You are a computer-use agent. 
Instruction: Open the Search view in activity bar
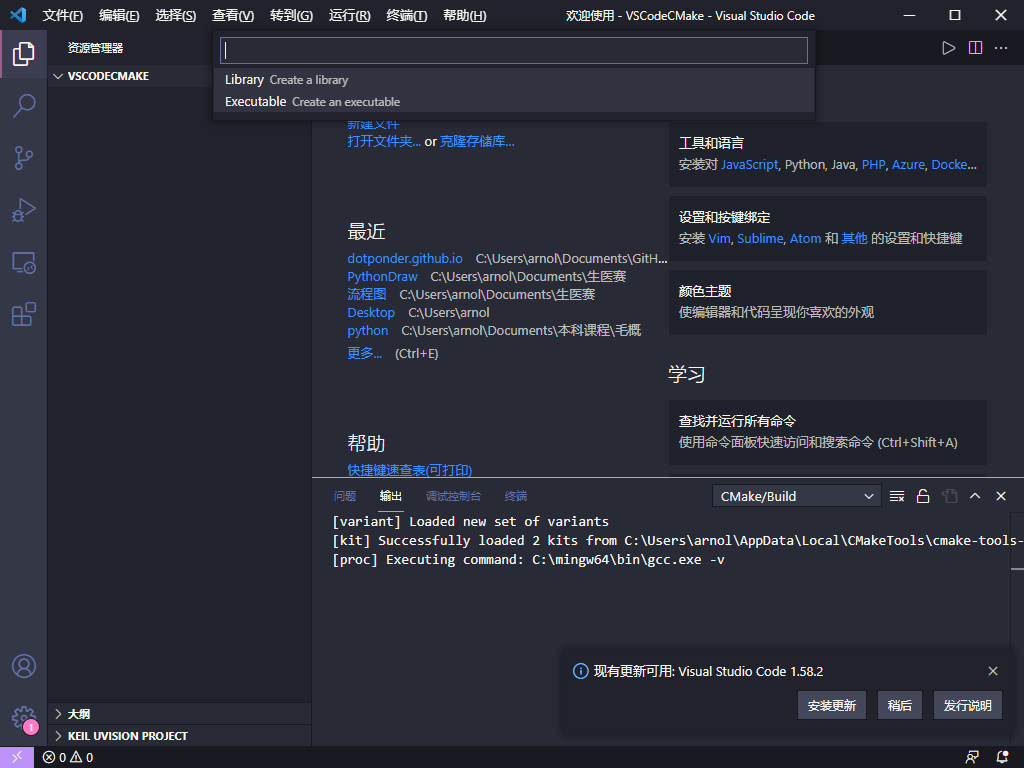pyautogui.click(x=24, y=106)
